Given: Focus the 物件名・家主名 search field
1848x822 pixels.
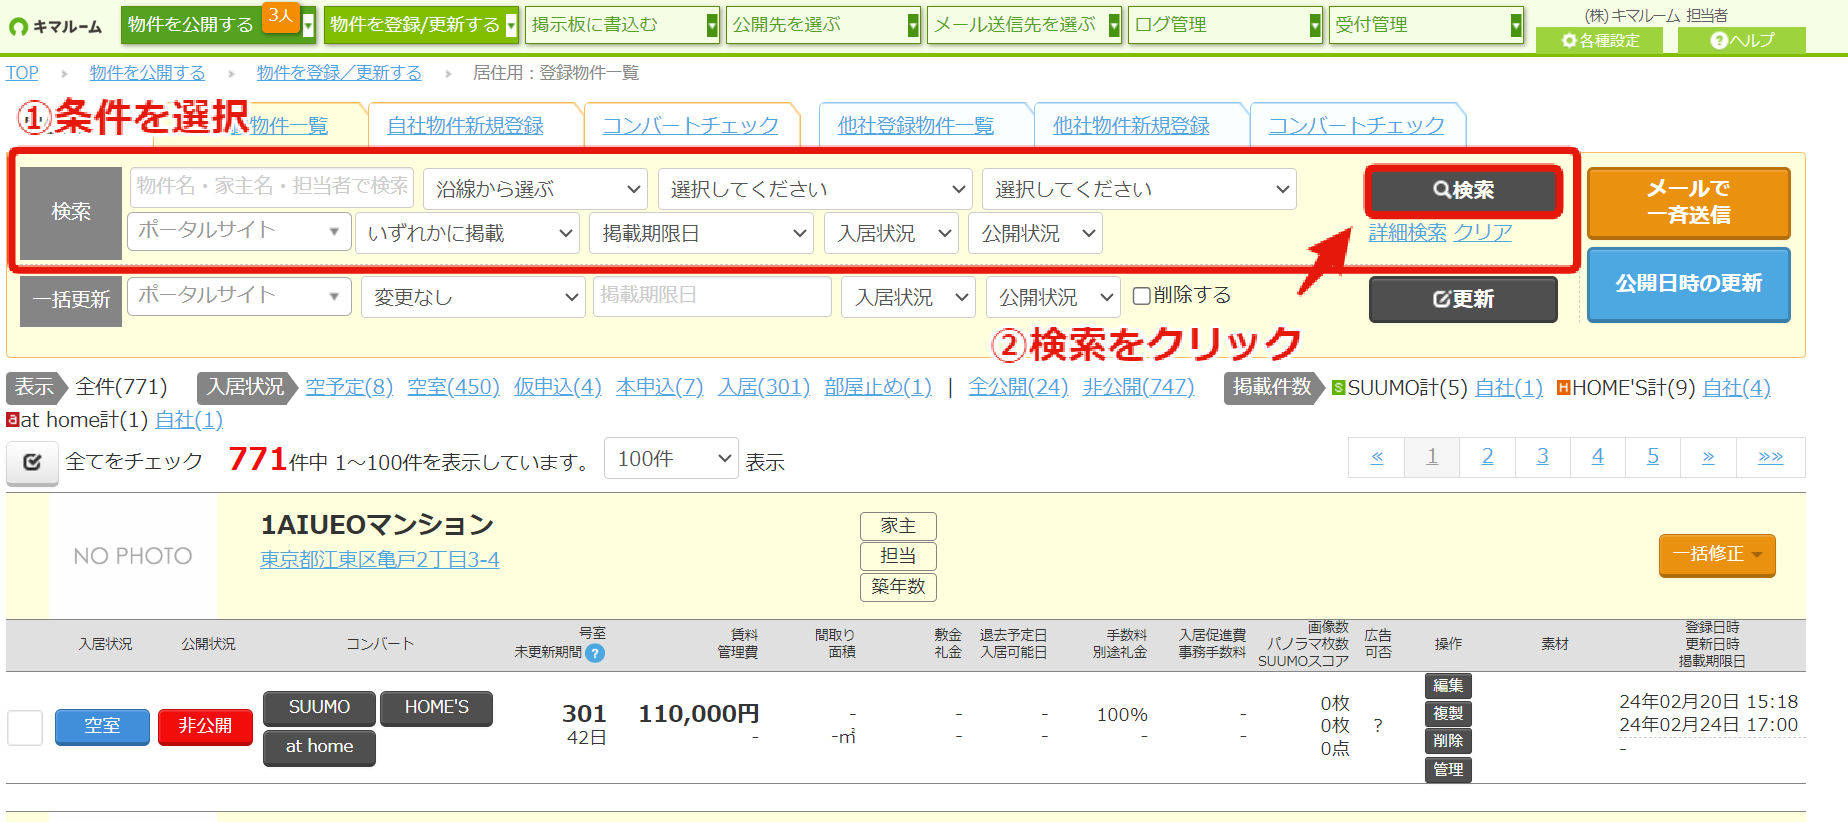Looking at the screenshot, I should tap(271, 186).
